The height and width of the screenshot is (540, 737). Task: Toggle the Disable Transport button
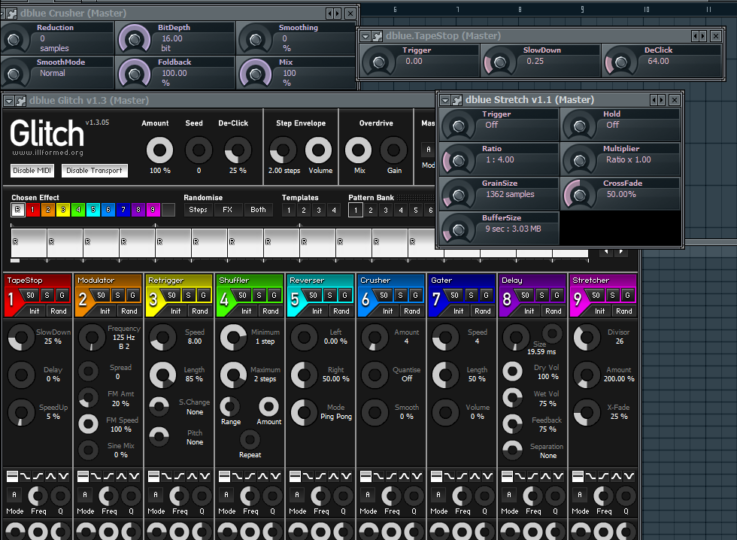[x=97, y=171]
